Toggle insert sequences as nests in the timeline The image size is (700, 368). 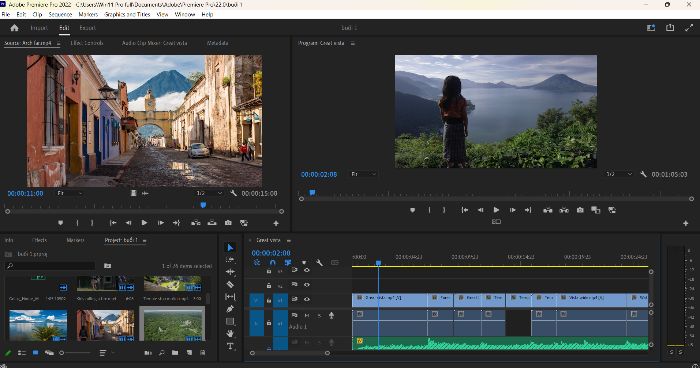point(257,263)
